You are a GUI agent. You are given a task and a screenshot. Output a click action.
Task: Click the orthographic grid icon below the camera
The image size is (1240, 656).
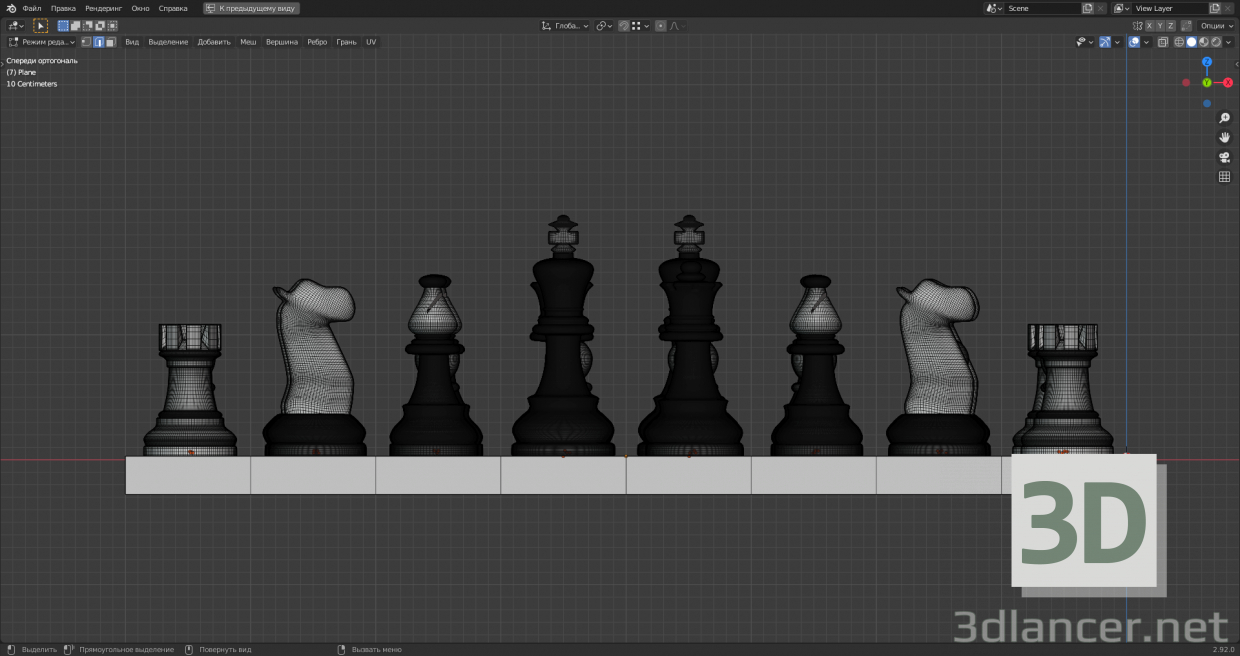pos(1224,177)
